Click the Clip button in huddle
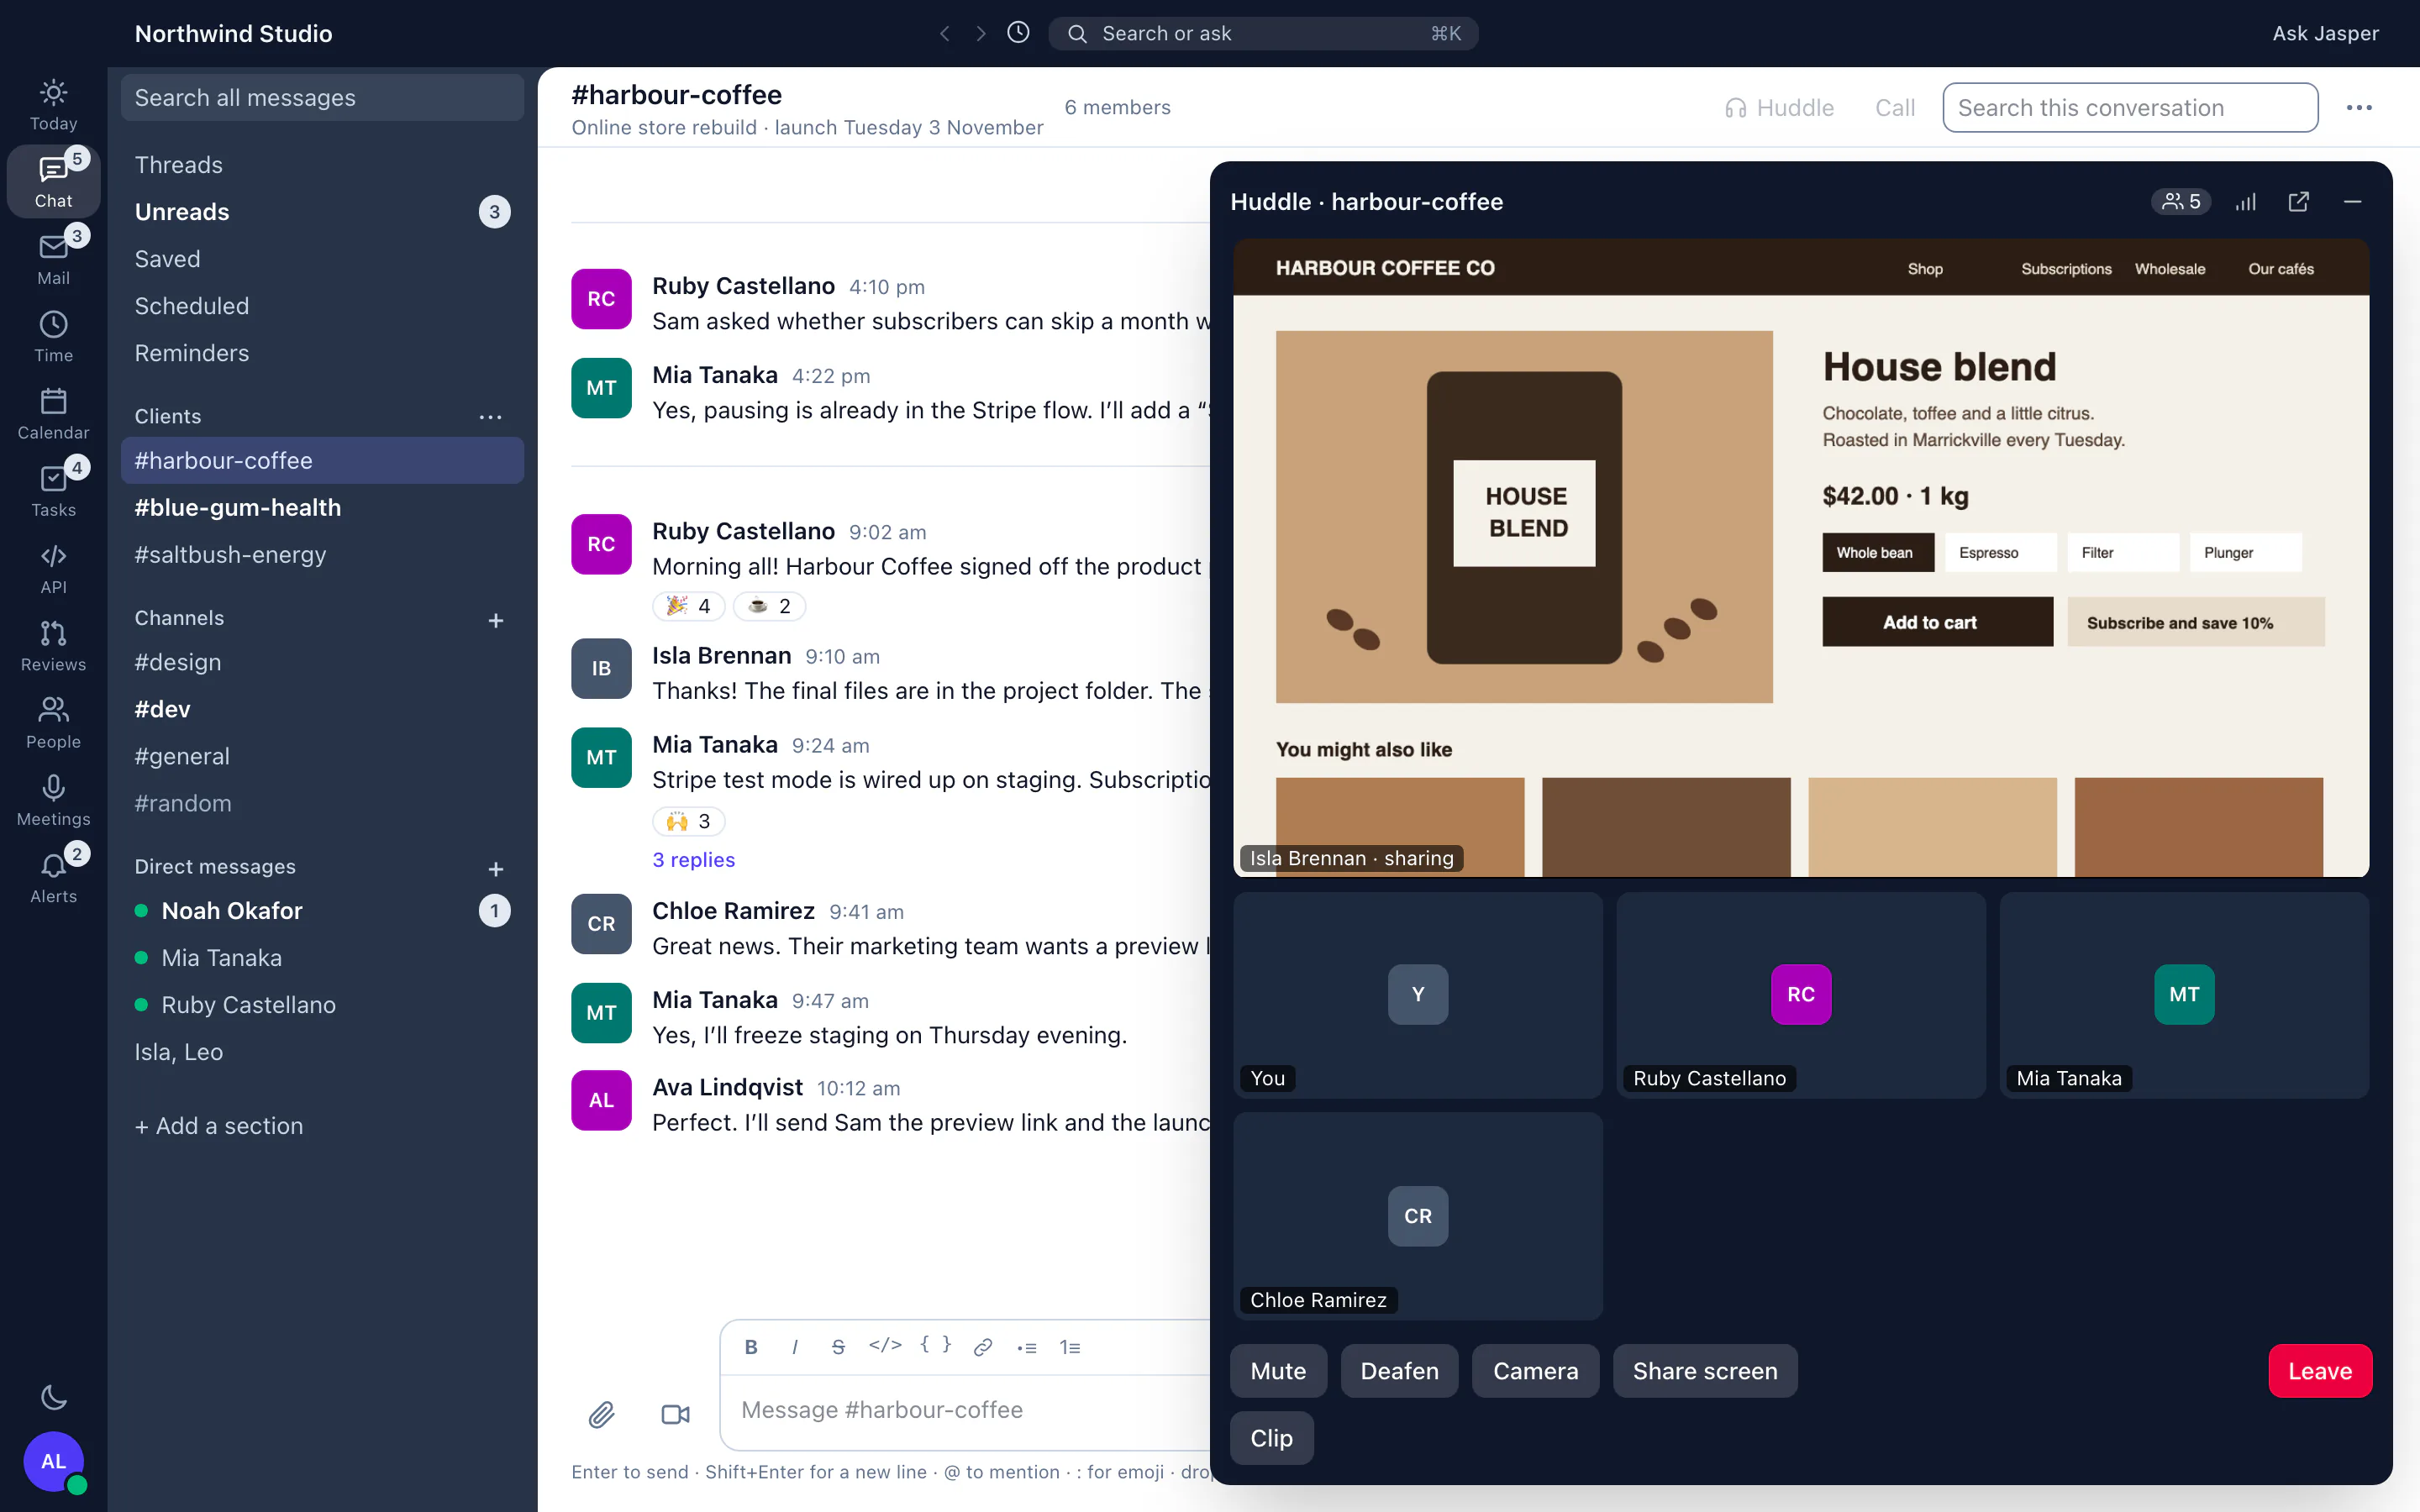This screenshot has height=1512, width=2420. click(1271, 1437)
